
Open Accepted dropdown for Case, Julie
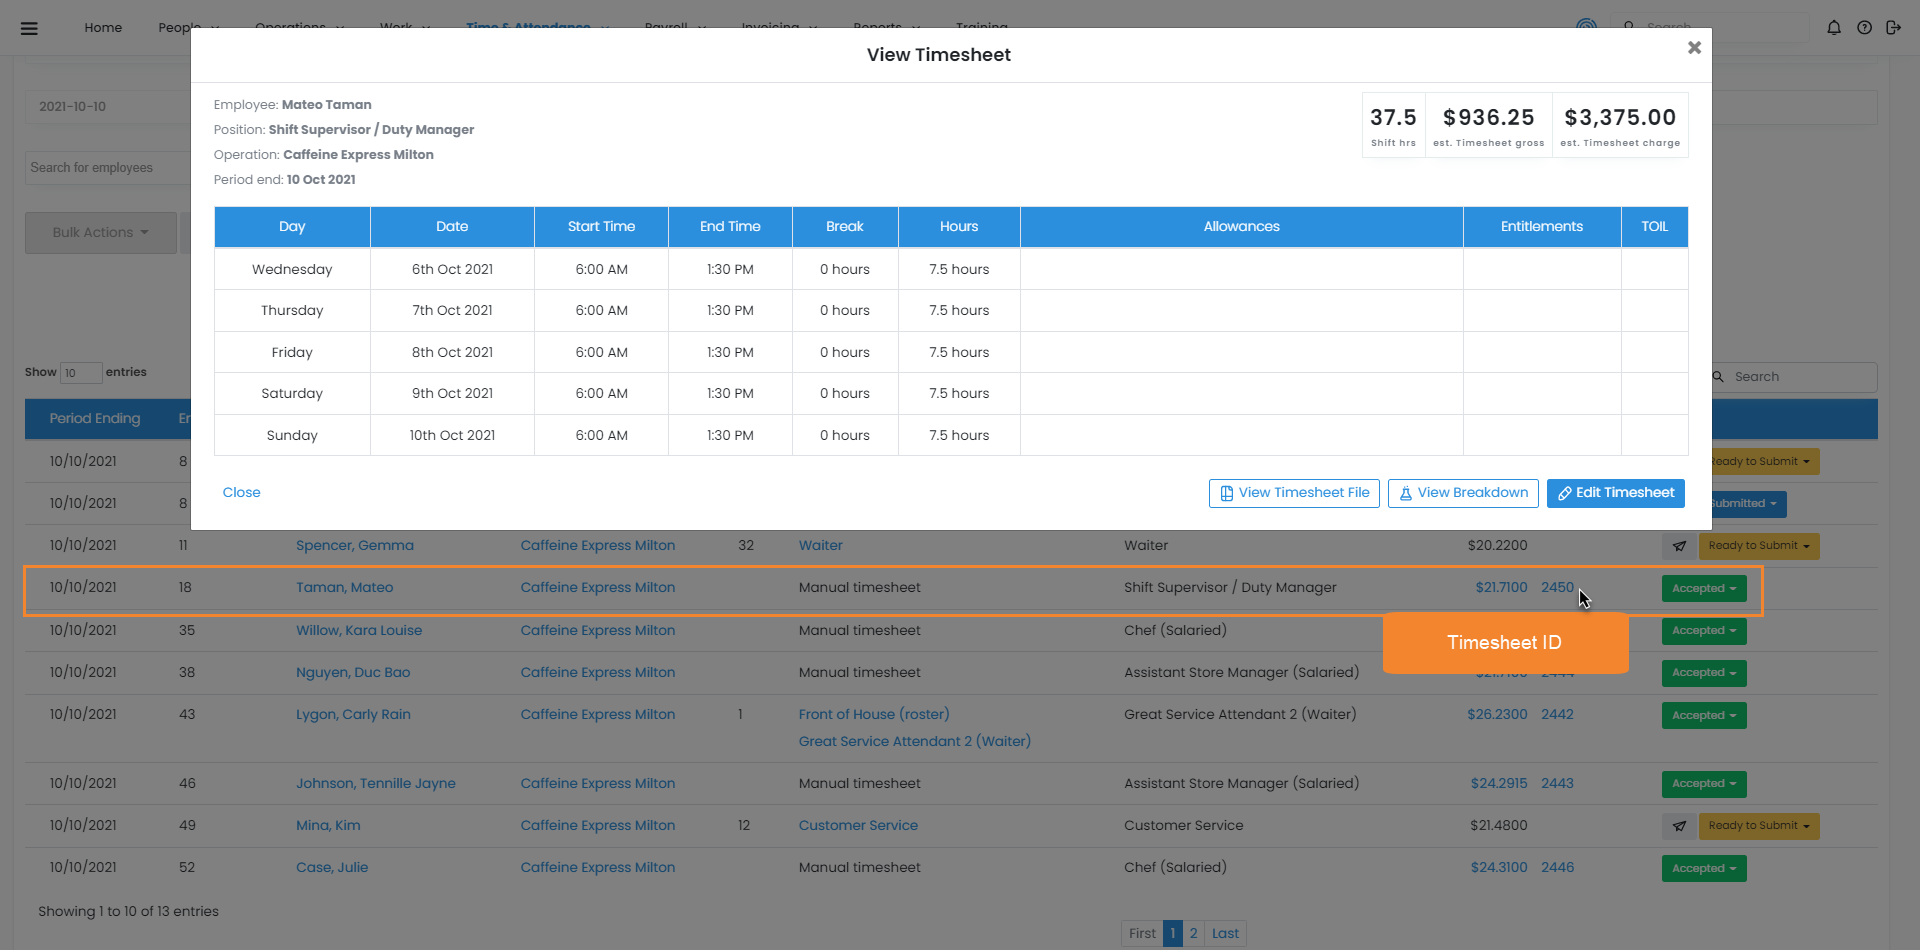(x=1704, y=868)
